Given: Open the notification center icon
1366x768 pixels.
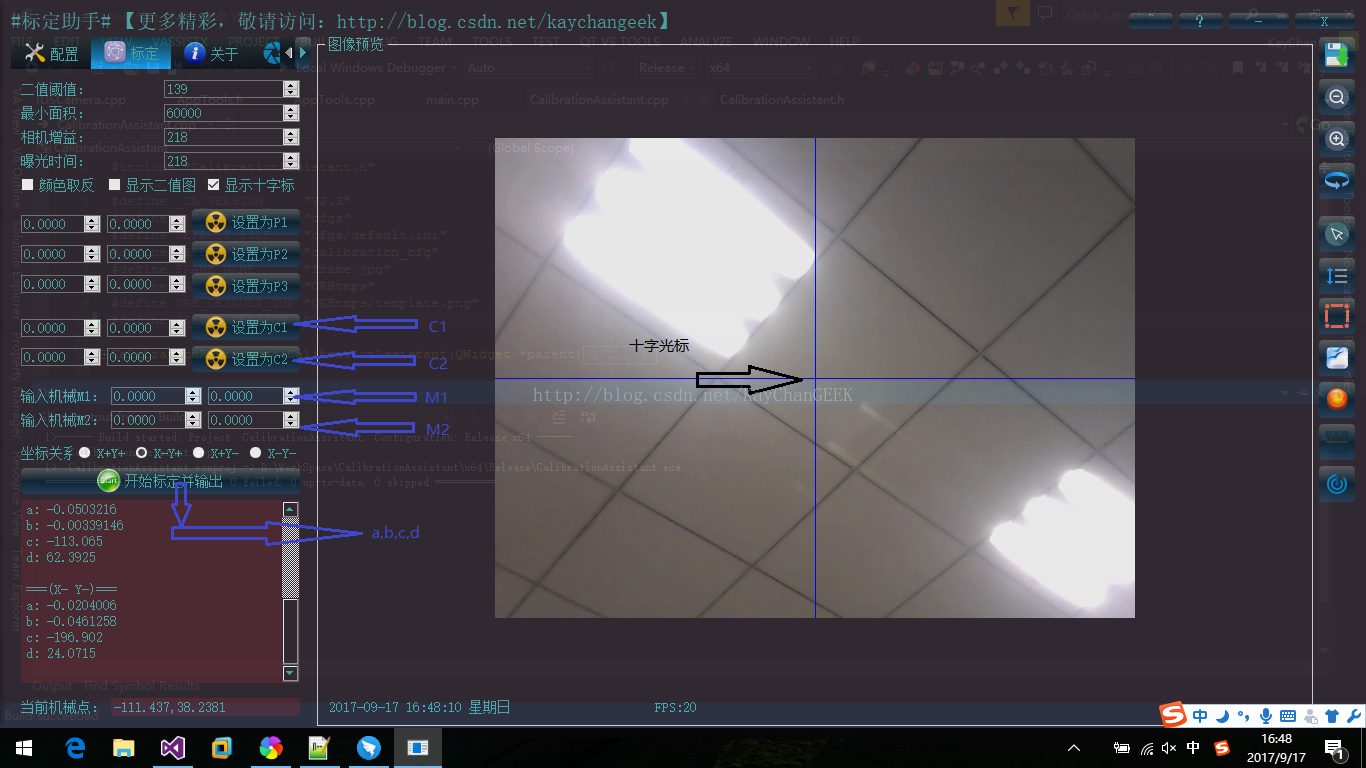Looking at the screenshot, I should (1334, 748).
